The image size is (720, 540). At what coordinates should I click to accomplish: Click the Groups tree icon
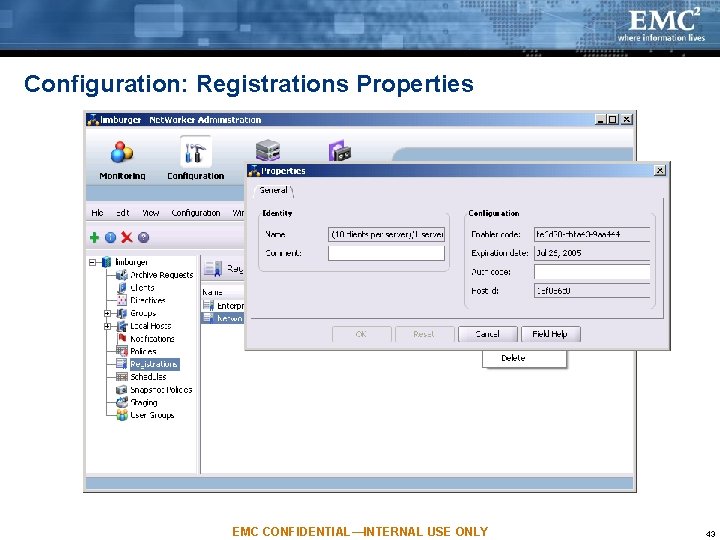click(122, 313)
